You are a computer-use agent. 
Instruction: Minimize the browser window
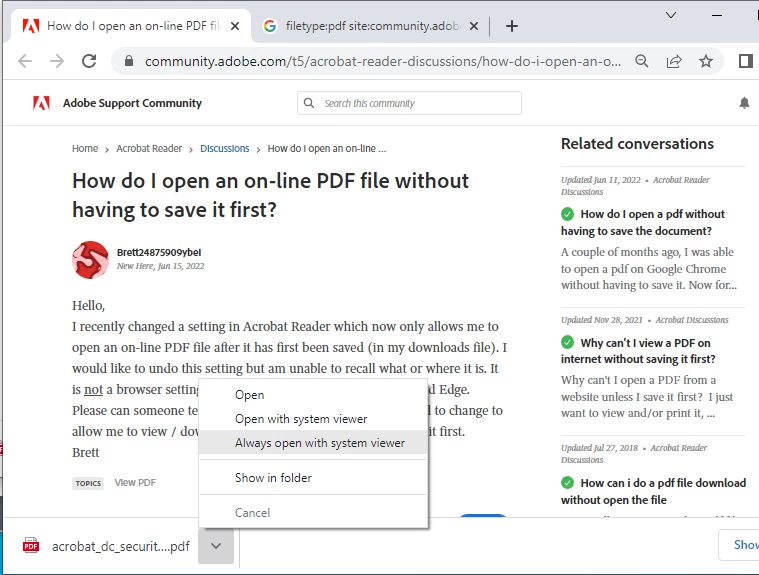click(717, 15)
